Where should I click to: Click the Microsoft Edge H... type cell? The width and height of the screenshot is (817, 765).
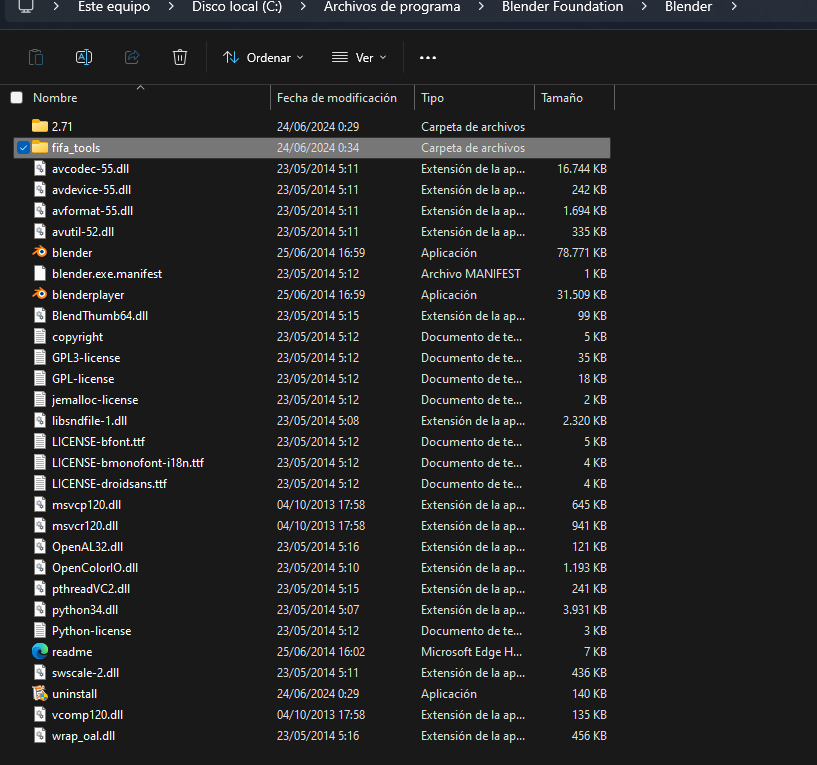click(472, 651)
